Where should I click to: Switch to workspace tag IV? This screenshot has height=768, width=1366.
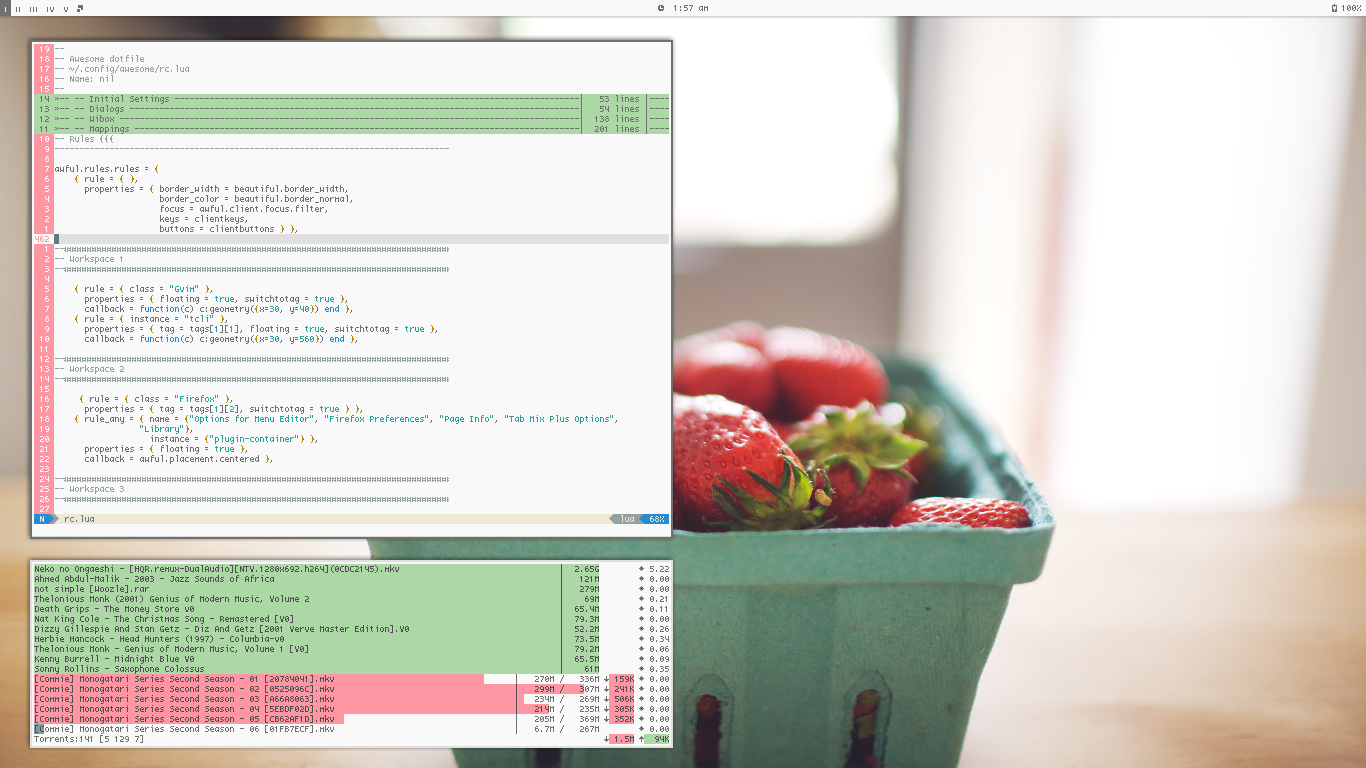[50, 9]
